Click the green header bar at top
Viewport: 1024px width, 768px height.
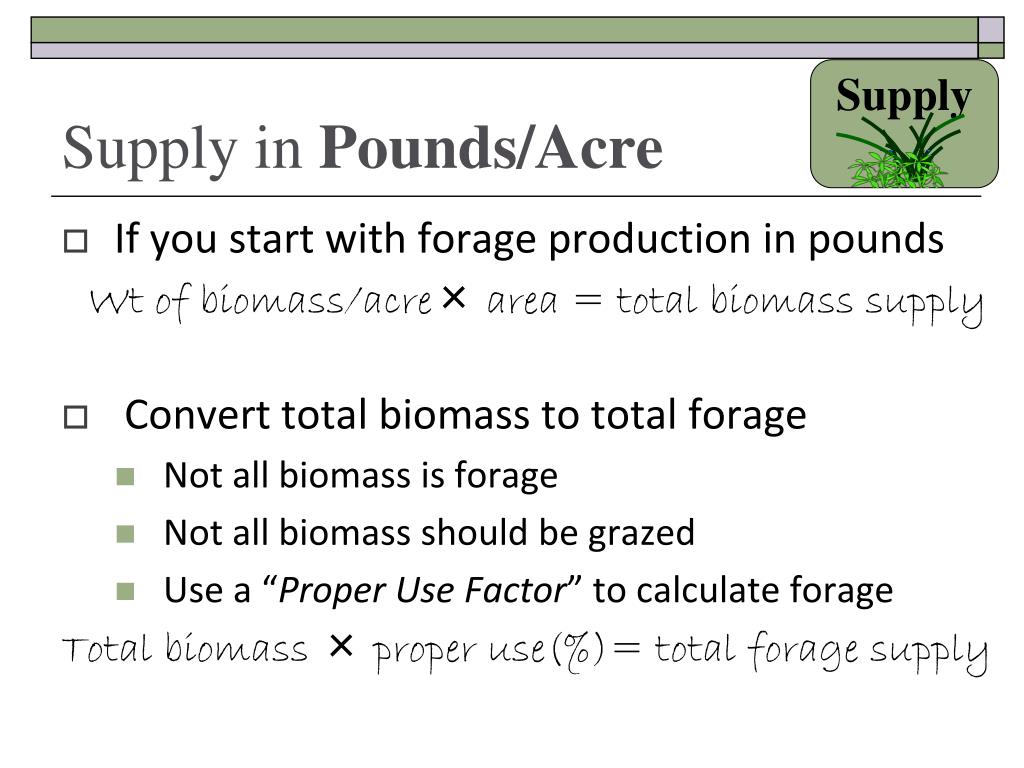click(504, 30)
